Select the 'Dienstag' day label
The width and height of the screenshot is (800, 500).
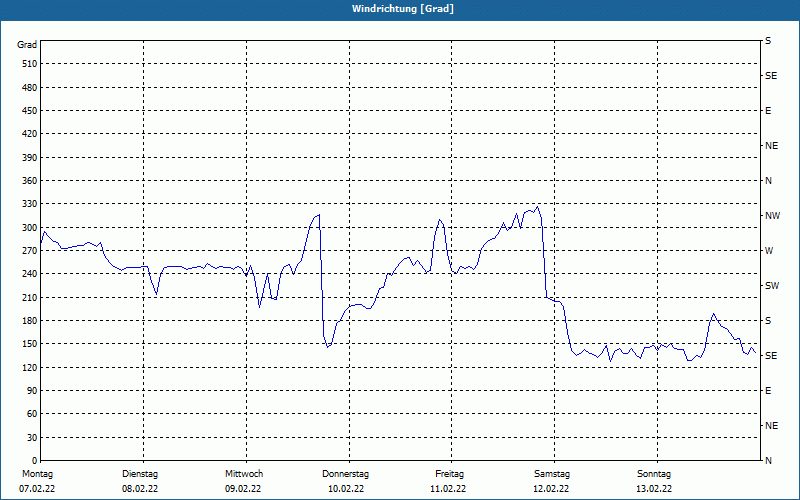coord(140,474)
